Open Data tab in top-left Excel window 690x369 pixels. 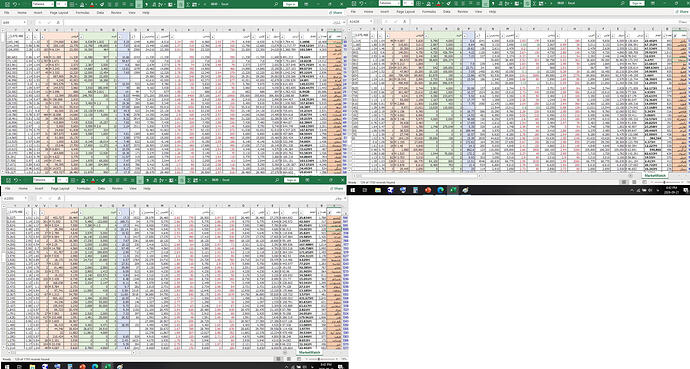click(100, 13)
